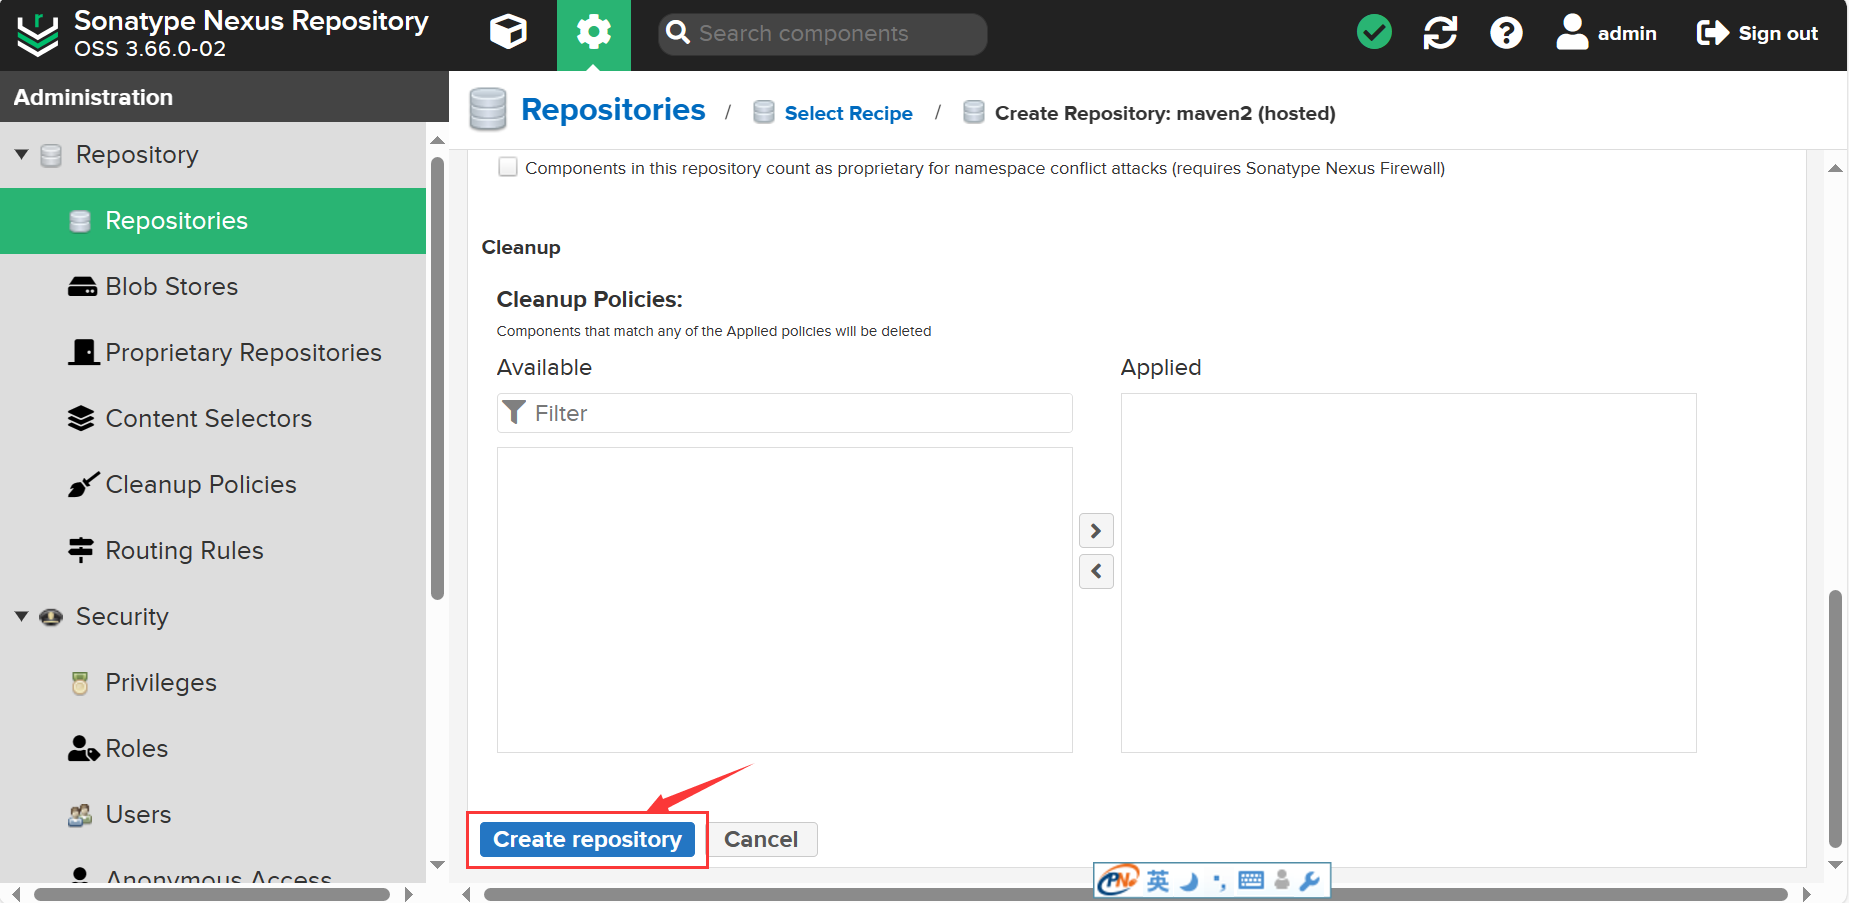Sign out of Nexus Repository

[x=1757, y=33]
